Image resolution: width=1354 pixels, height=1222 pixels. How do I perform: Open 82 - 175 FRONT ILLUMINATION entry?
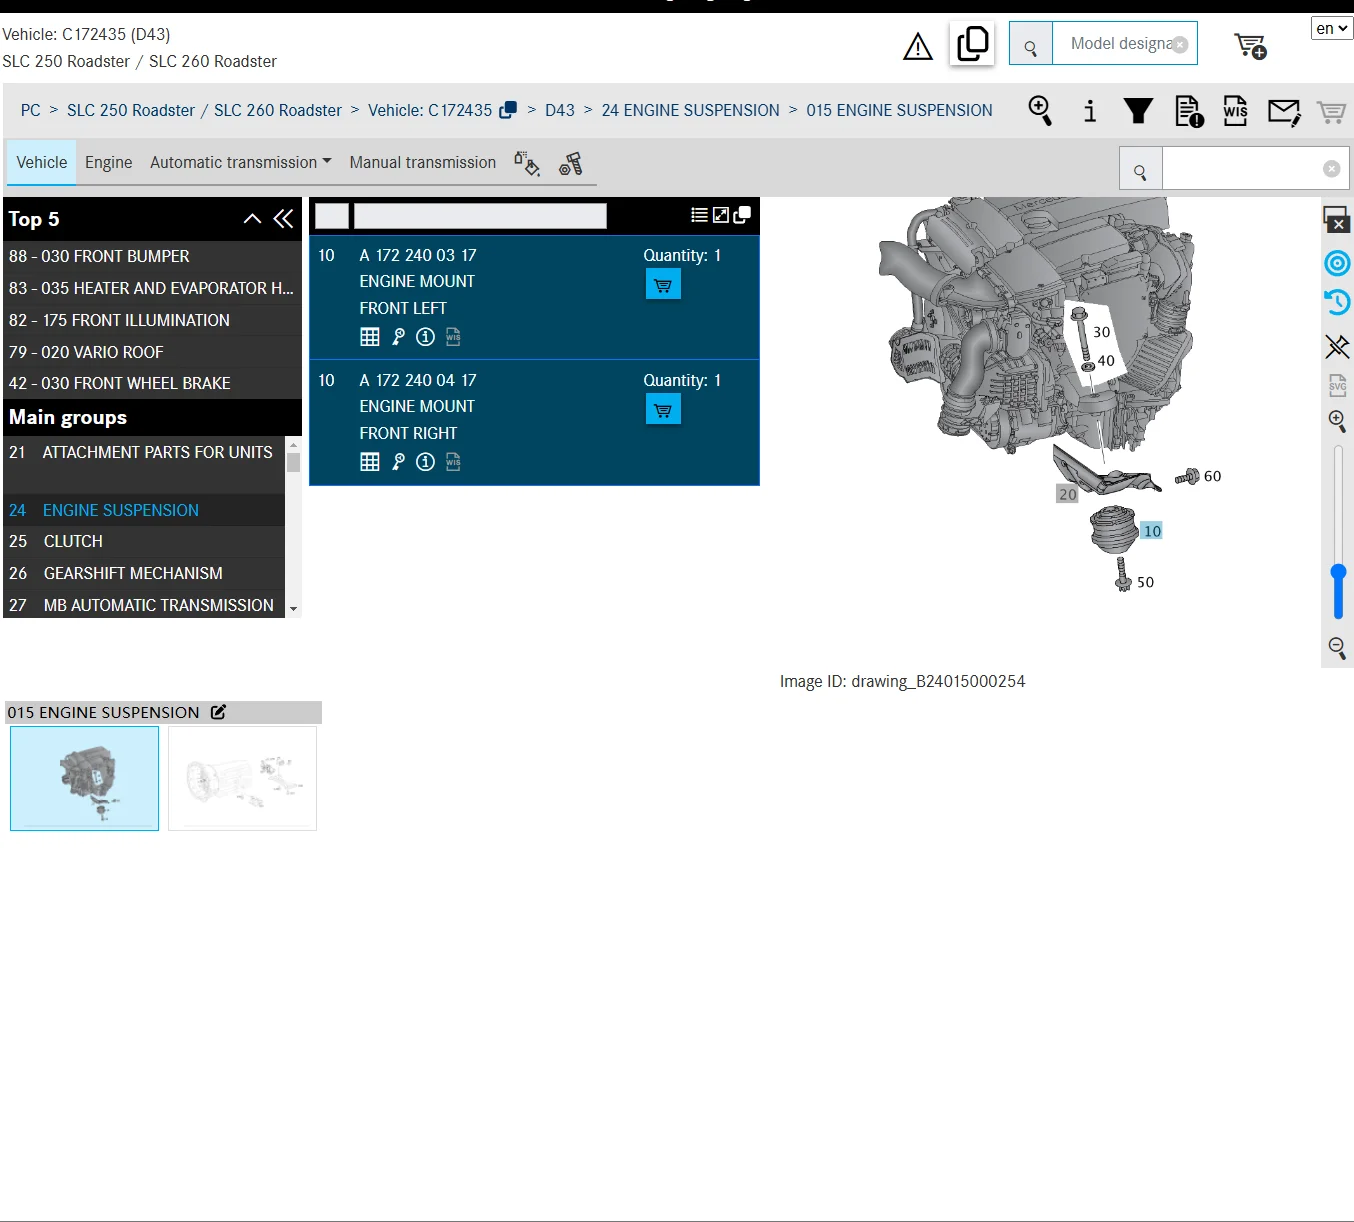152,320
